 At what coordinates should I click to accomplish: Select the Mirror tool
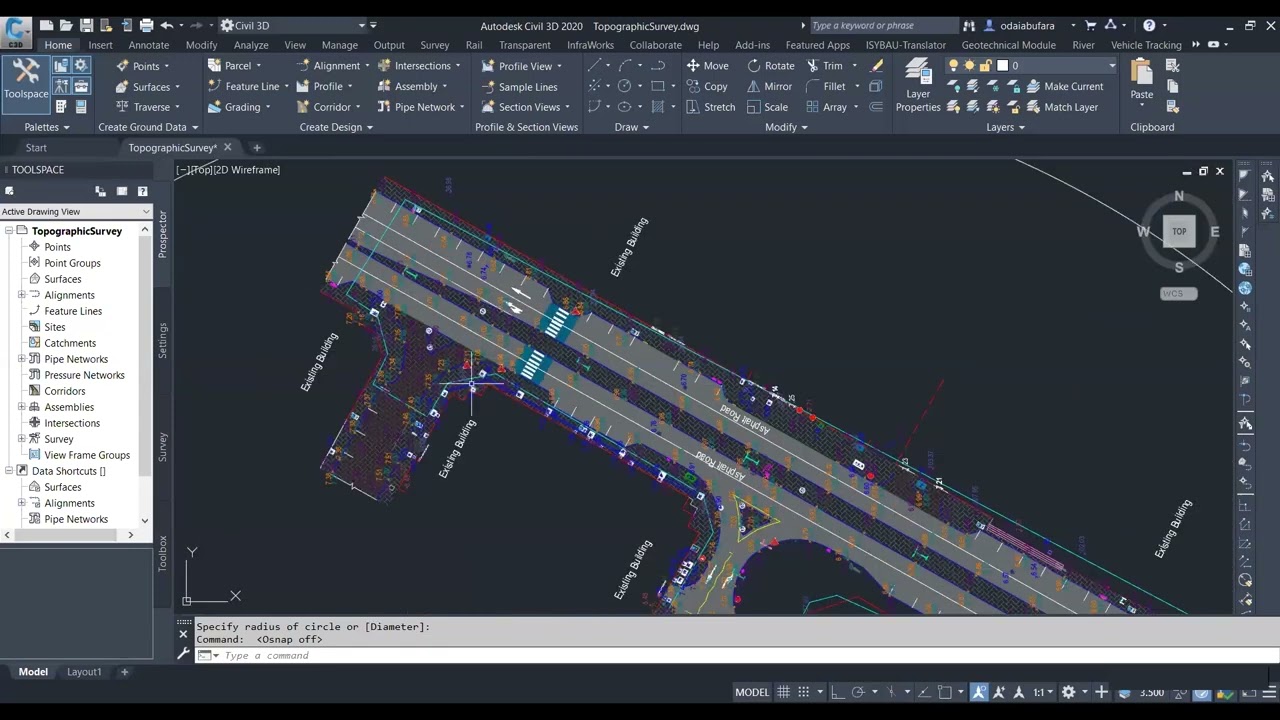(769, 87)
